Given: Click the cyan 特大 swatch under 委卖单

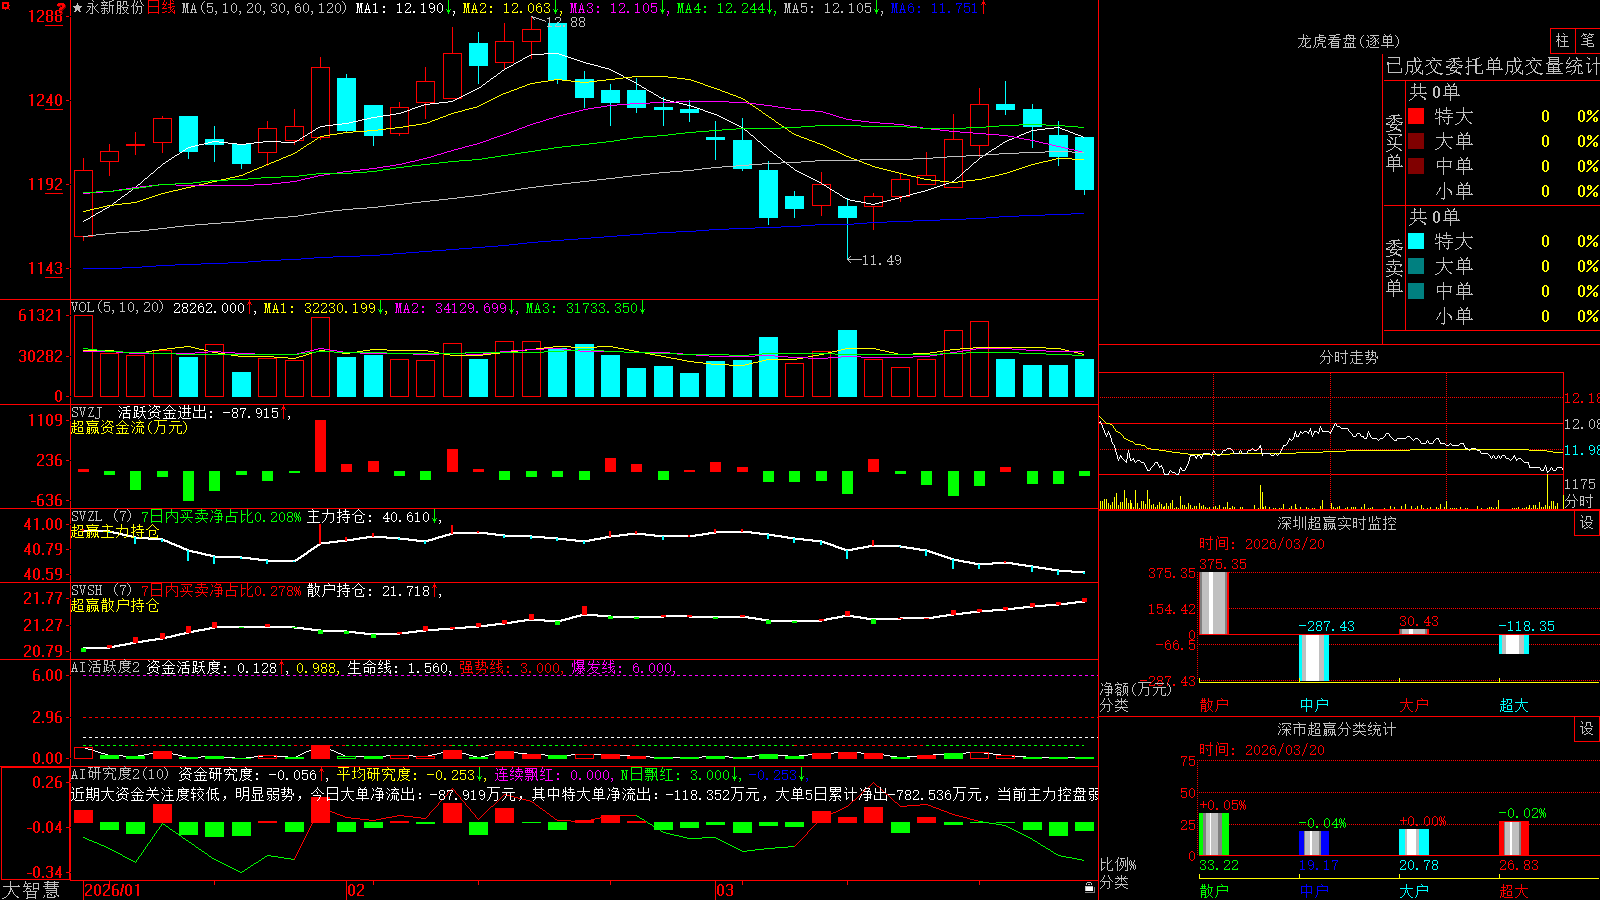Looking at the screenshot, I should 1416,241.
